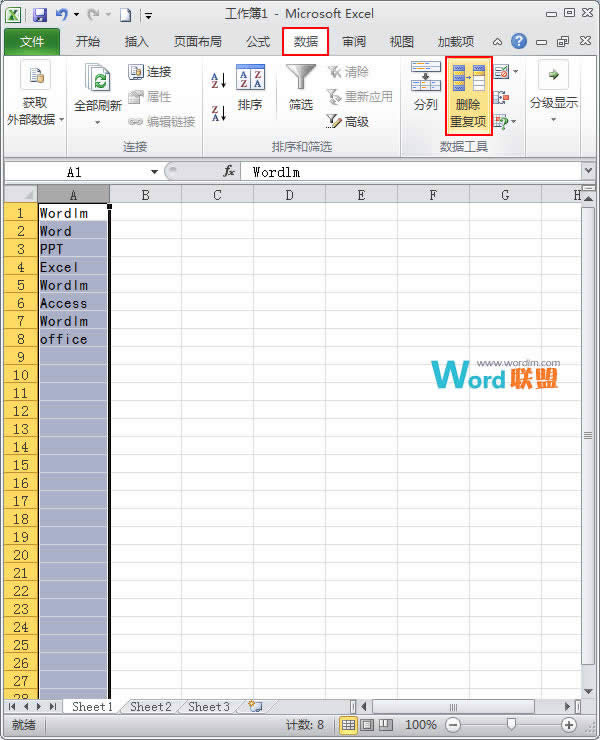Click the vertical scrollbar thumb
This screenshot has height=740, width=600.
[x=588, y=435]
